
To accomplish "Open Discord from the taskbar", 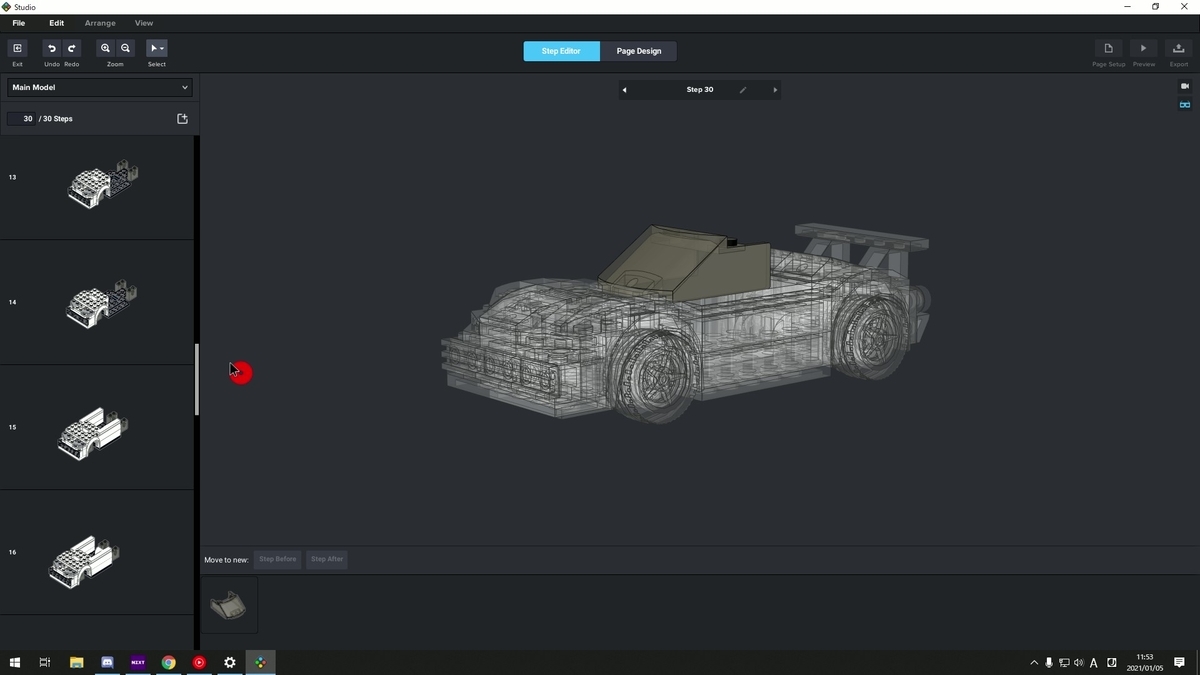I will coord(107,662).
